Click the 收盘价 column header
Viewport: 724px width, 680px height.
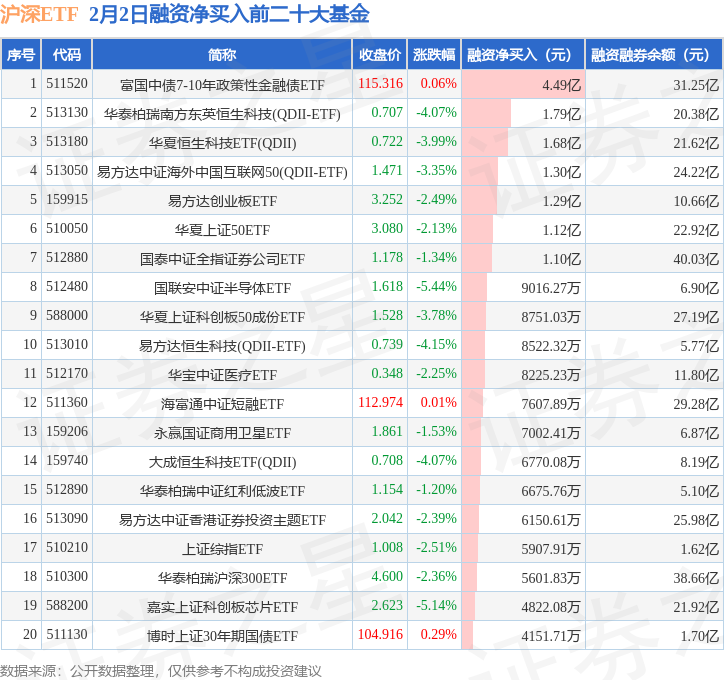380,54
